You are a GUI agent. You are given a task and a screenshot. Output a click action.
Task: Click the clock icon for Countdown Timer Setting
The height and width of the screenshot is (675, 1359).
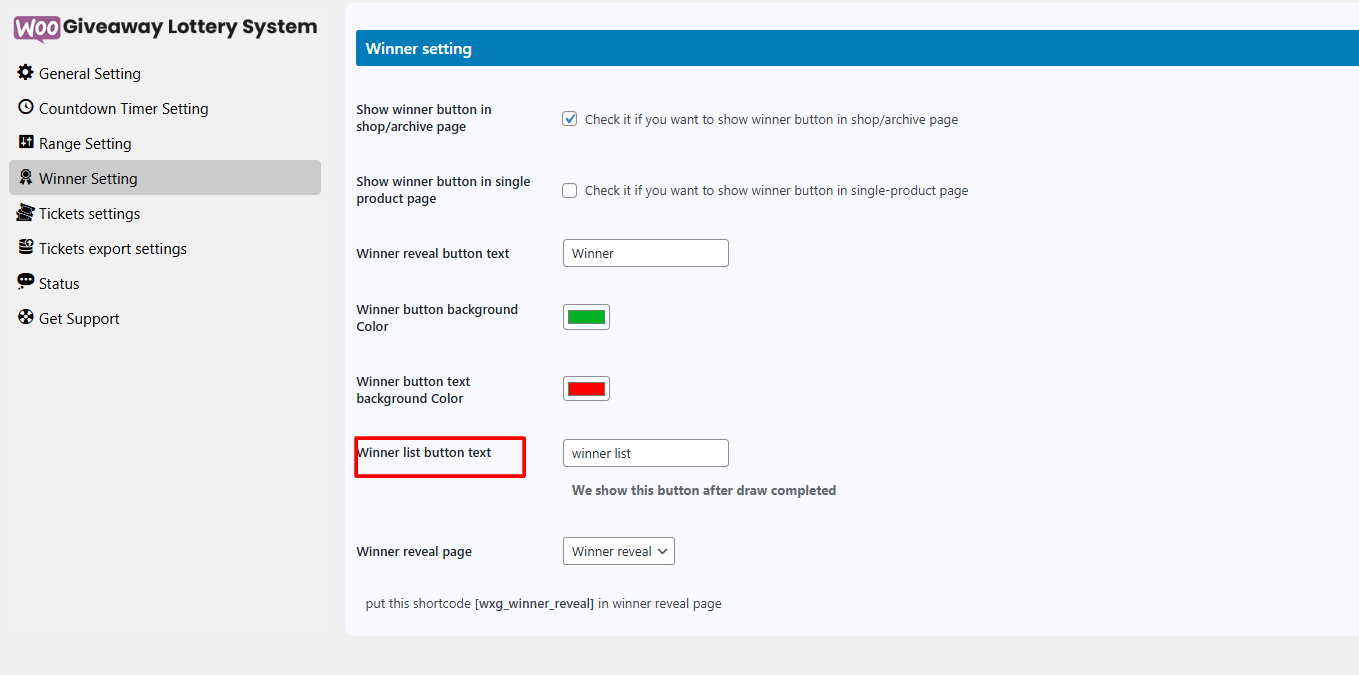point(26,107)
